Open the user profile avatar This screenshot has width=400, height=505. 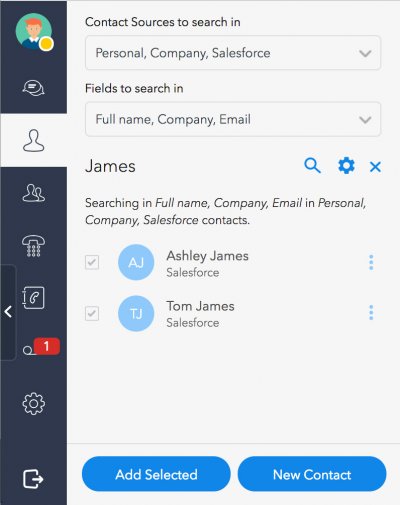tap(33, 31)
